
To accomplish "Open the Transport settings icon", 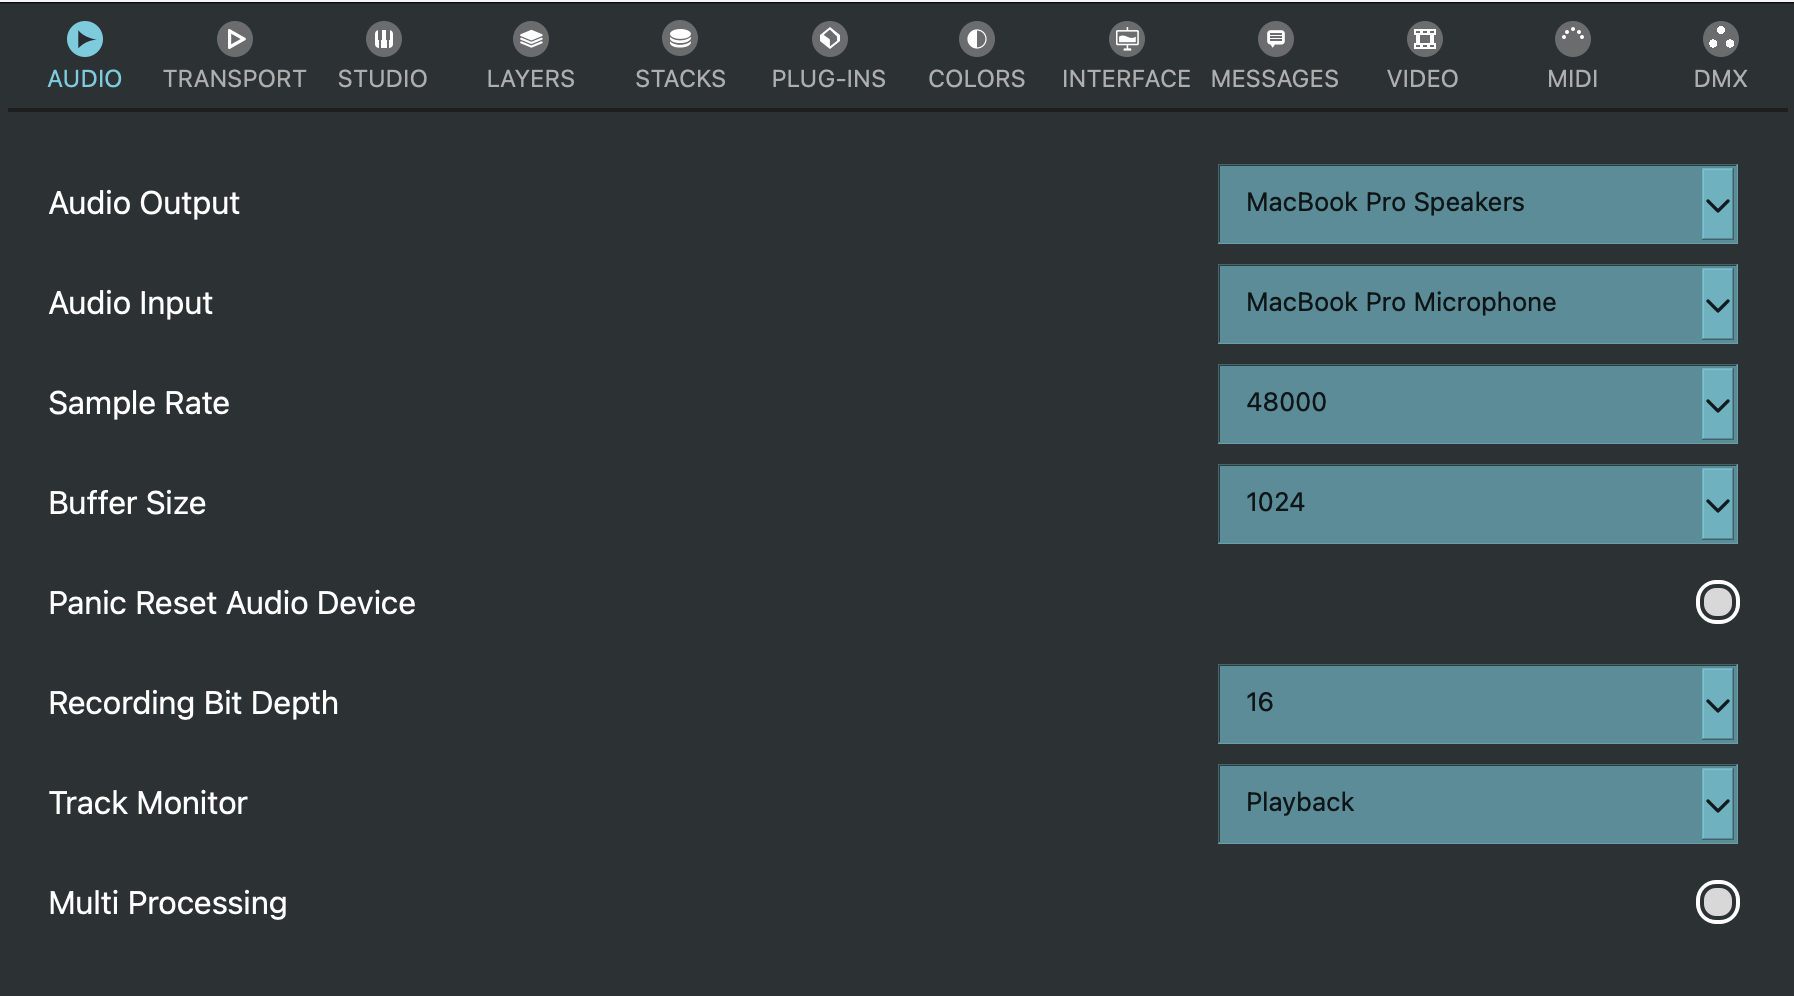I will pyautogui.click(x=235, y=40).
